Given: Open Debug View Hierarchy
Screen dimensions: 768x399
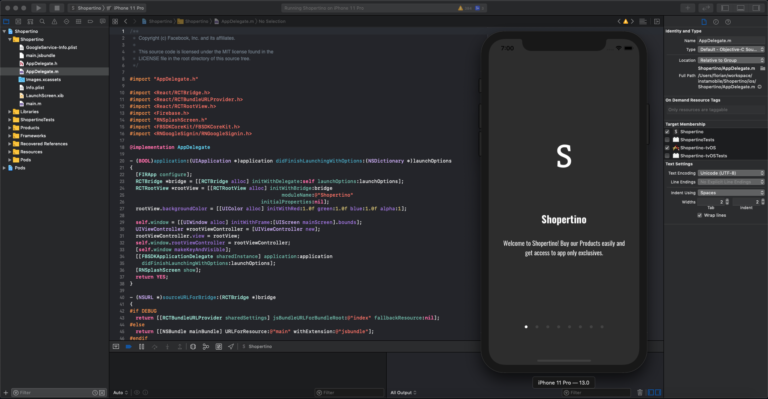Looking at the screenshot, I should tap(193, 347).
